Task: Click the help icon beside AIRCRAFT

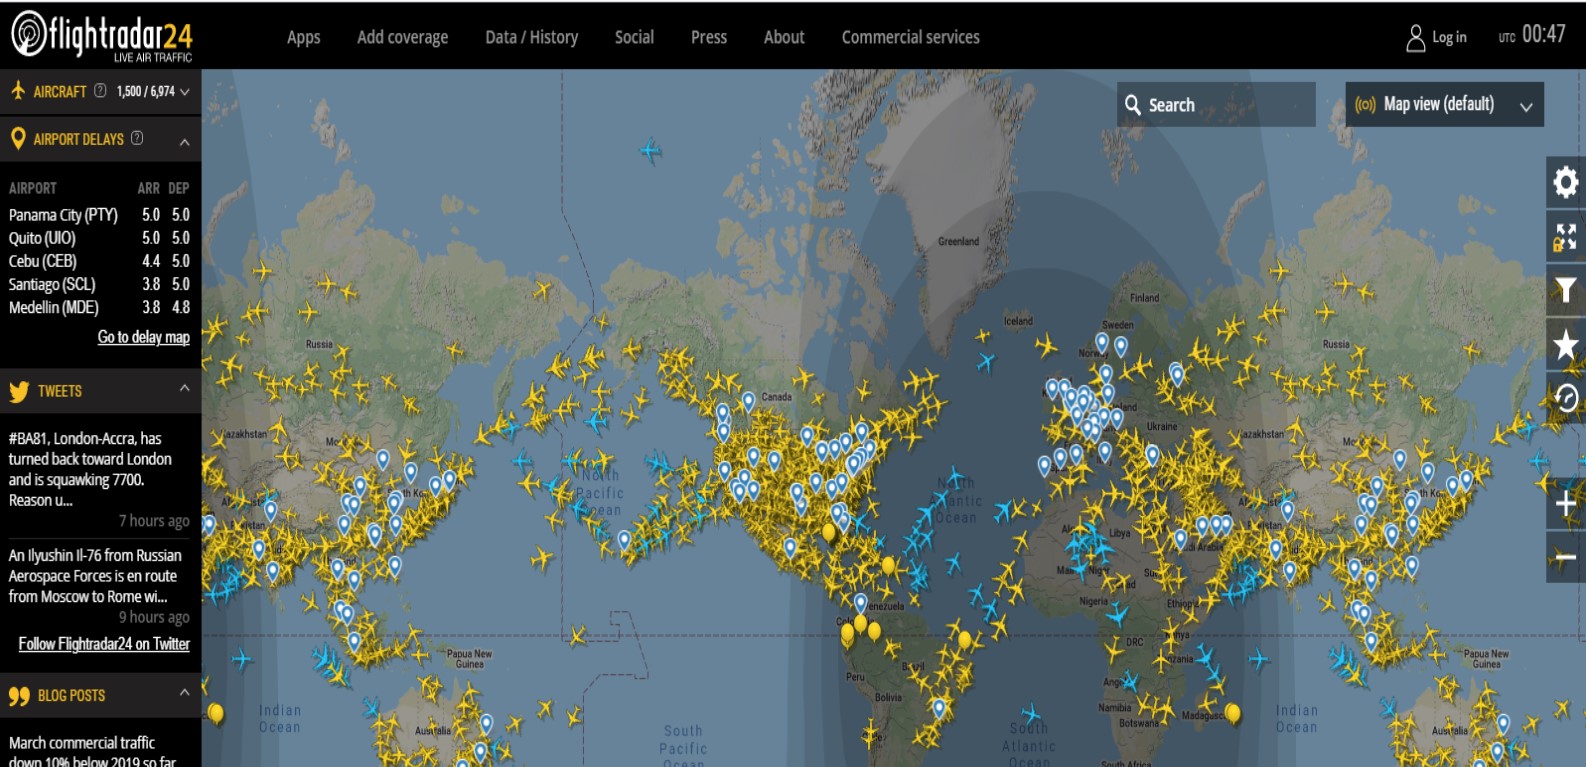Action: coord(100,91)
